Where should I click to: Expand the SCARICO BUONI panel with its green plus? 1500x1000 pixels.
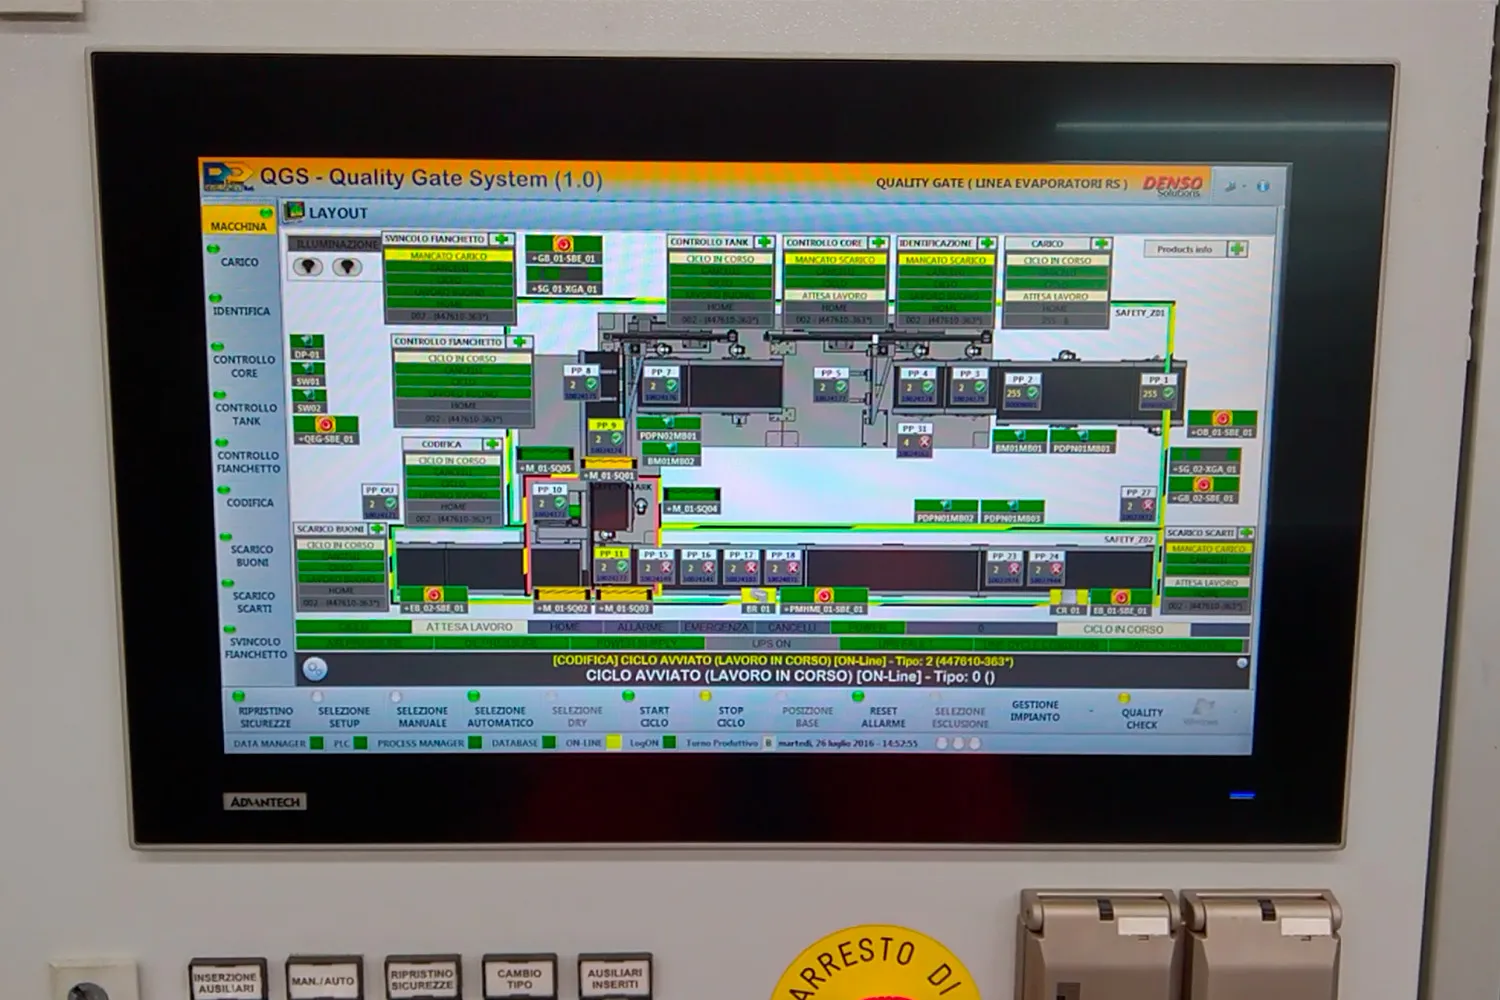click(376, 529)
